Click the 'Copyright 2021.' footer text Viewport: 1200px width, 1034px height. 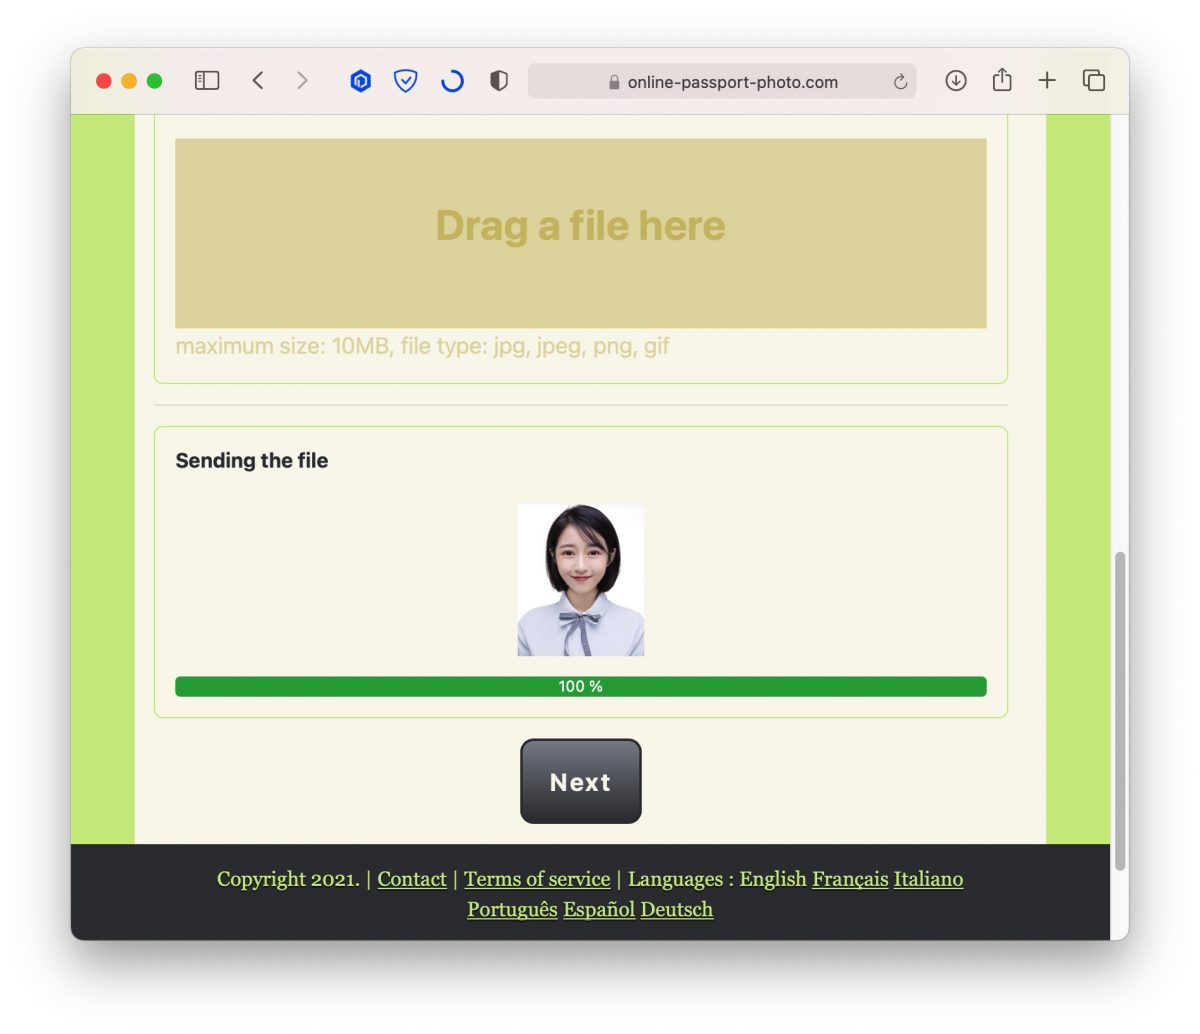tap(288, 879)
